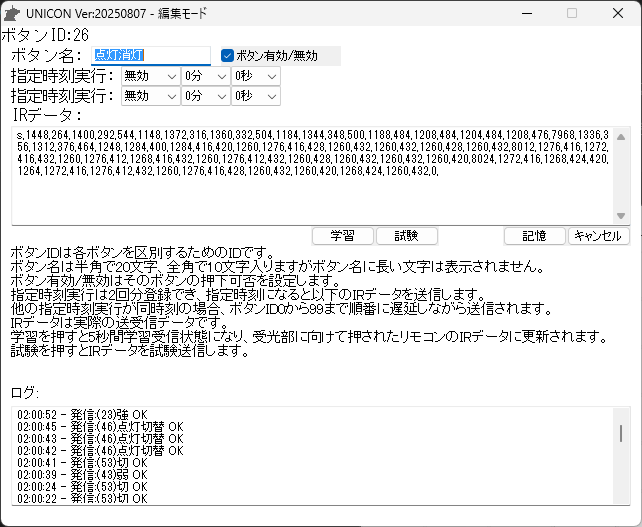Expand first row 0分 minutes dropdown
Image resolution: width=642 pixels, height=527 pixels.
(205, 76)
